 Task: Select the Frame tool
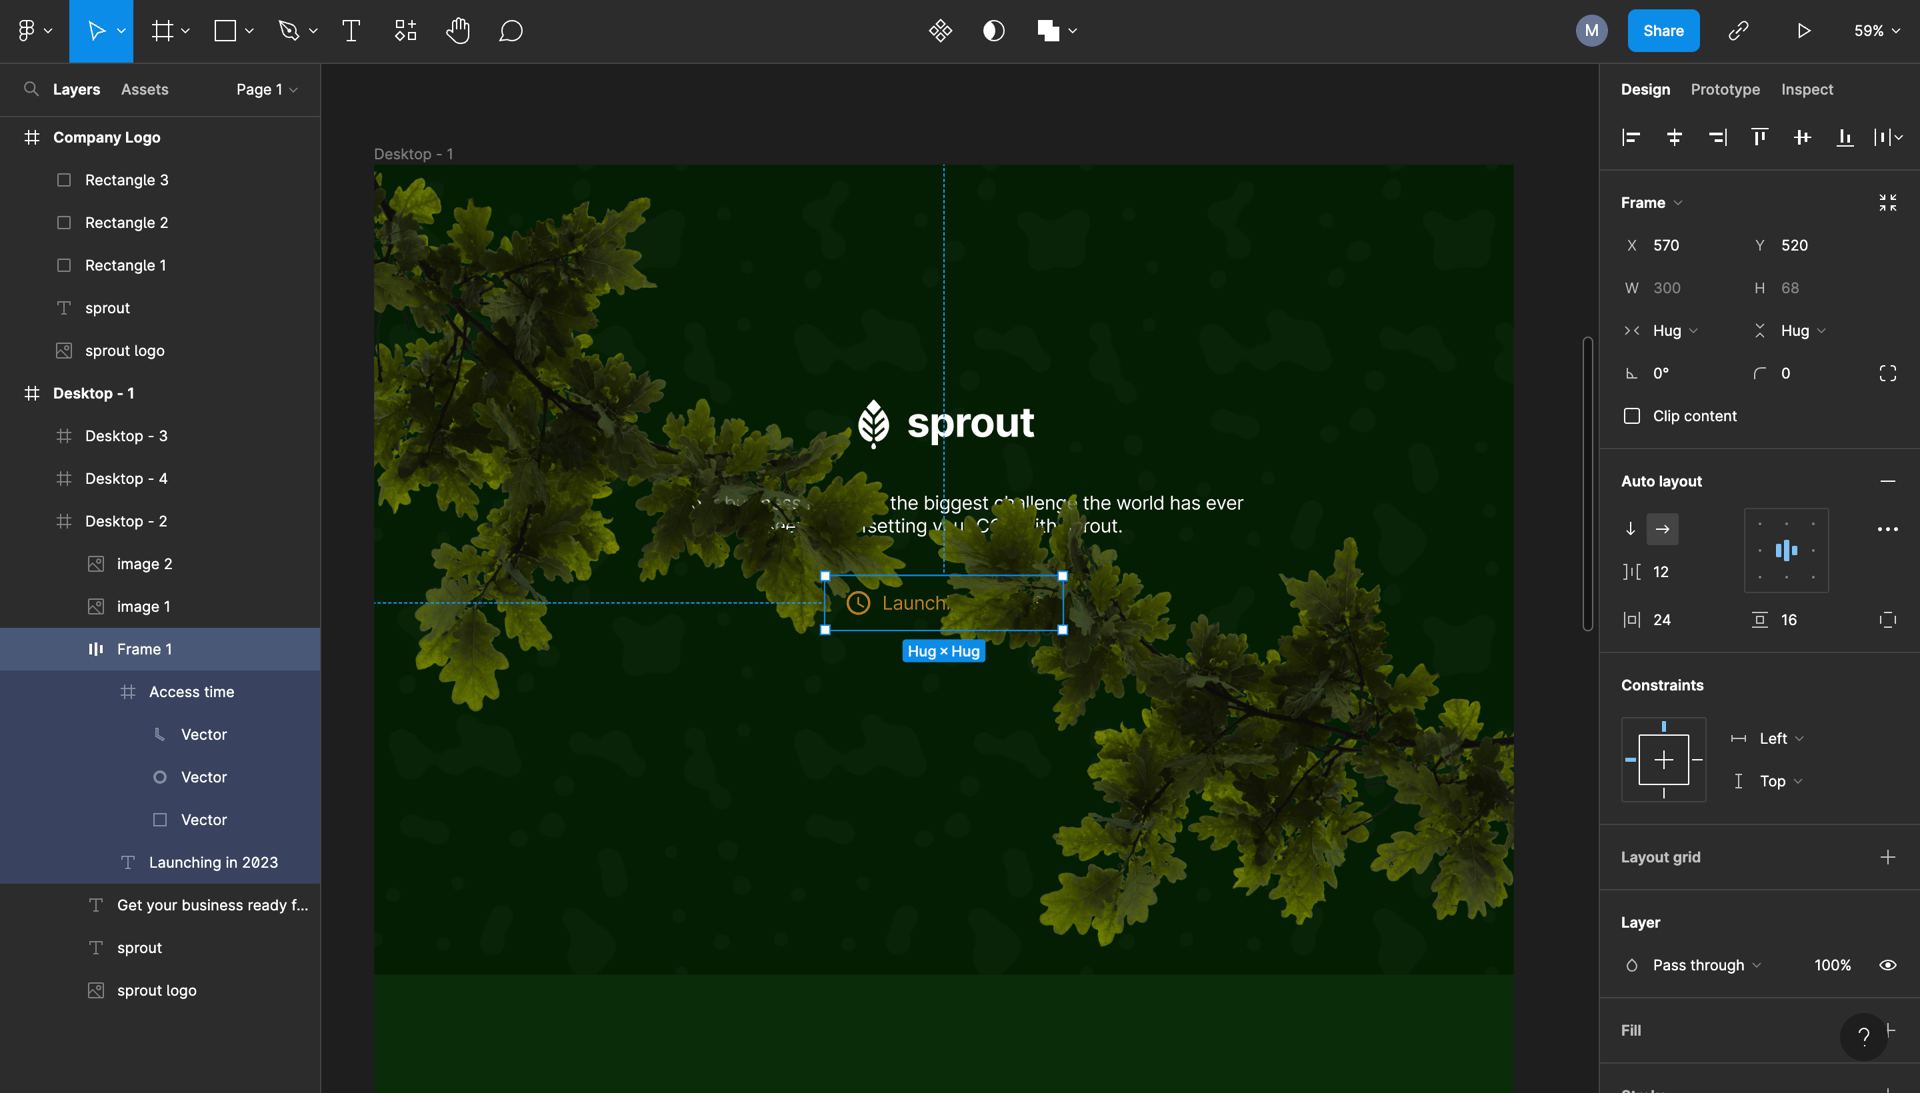(162, 31)
